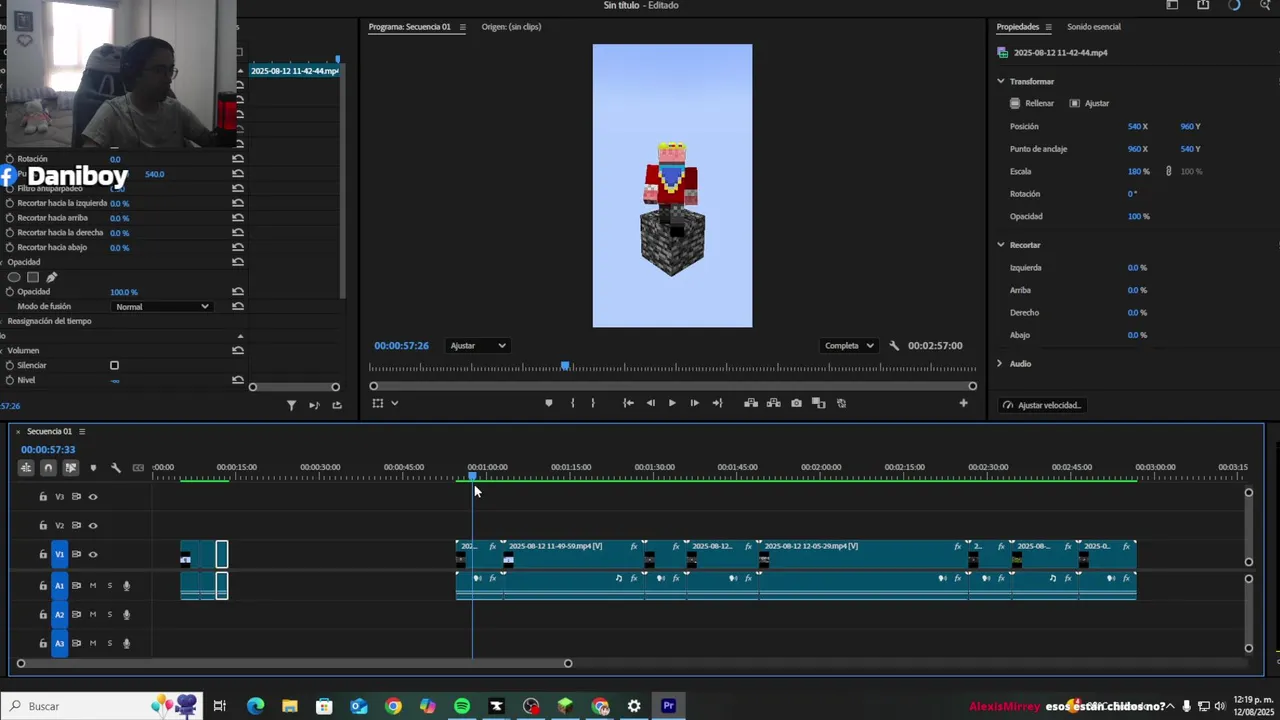This screenshot has width=1280, height=720.
Task: Click the Rellenar button
Action: click(1032, 103)
